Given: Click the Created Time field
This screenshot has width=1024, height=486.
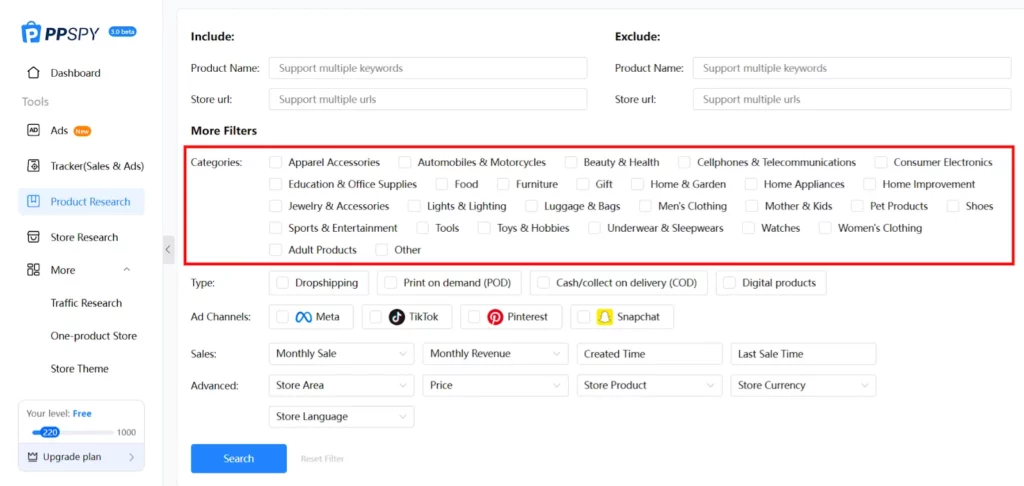Looking at the screenshot, I should (x=650, y=353).
